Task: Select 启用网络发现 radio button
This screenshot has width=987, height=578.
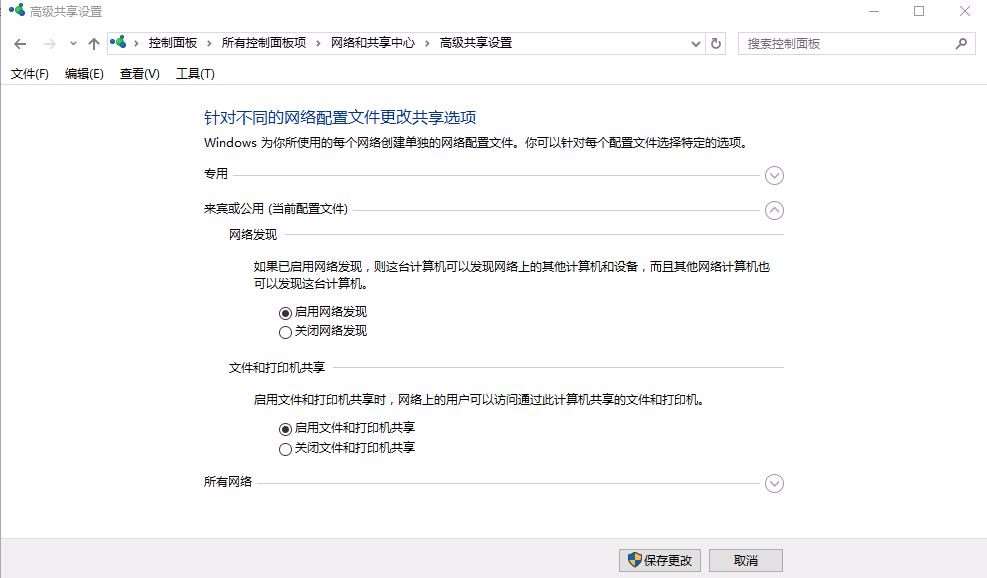Action: (x=285, y=313)
